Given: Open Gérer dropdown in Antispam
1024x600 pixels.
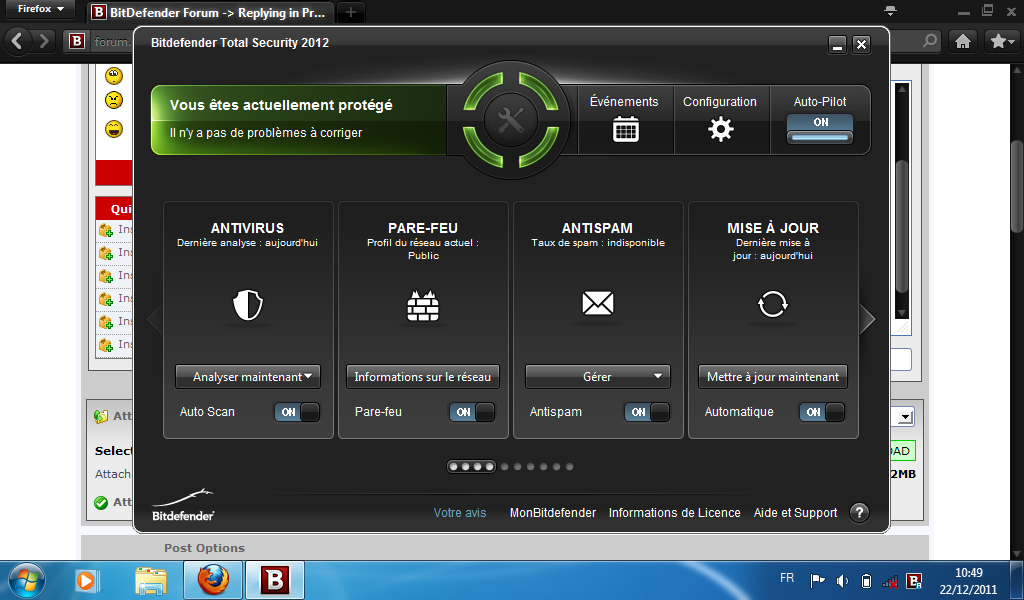Looking at the screenshot, I should point(598,377).
